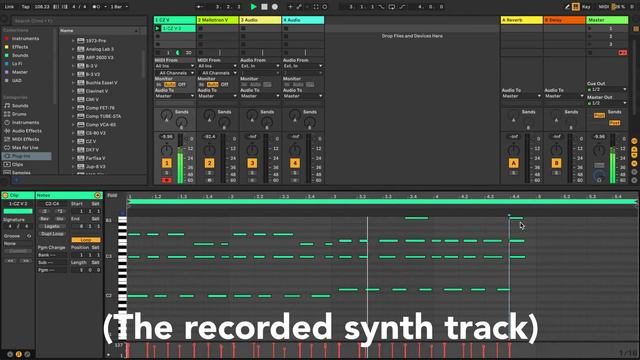Select the 3 Audio track header
This screenshot has width=640, height=360.
click(x=260, y=20)
